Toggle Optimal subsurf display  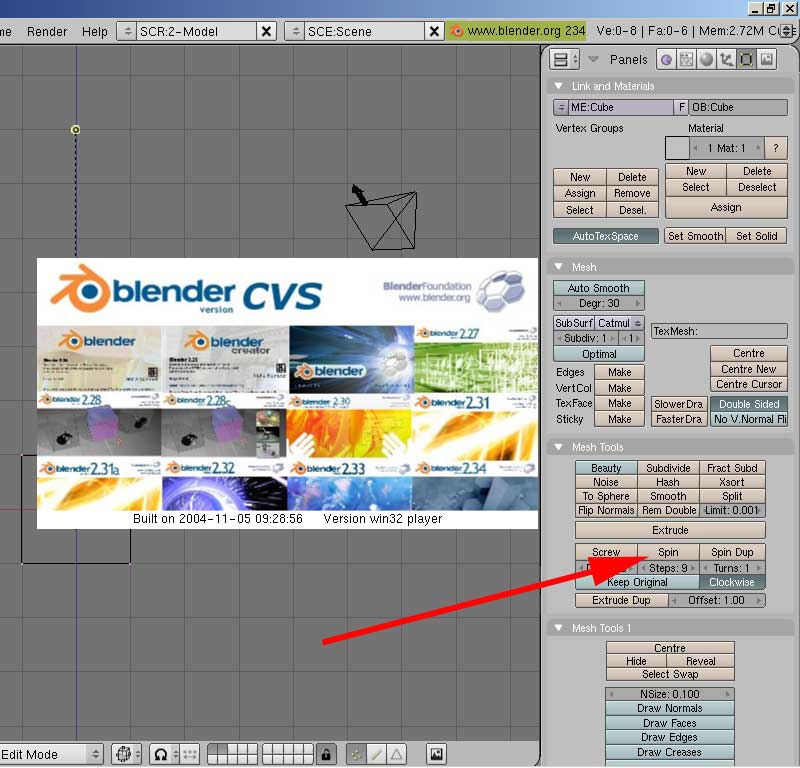coord(598,354)
